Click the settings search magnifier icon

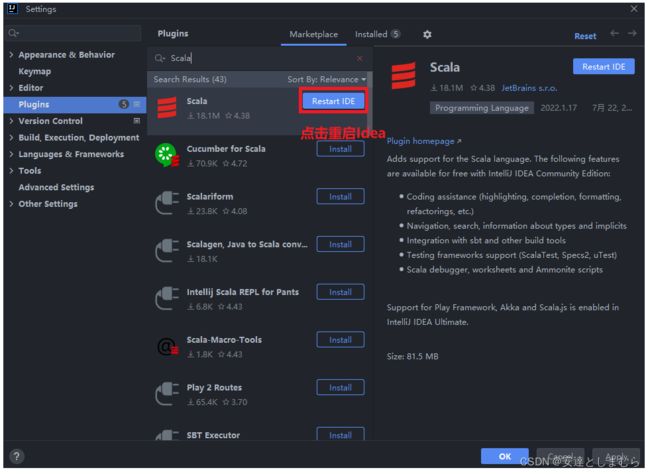[x=14, y=33]
